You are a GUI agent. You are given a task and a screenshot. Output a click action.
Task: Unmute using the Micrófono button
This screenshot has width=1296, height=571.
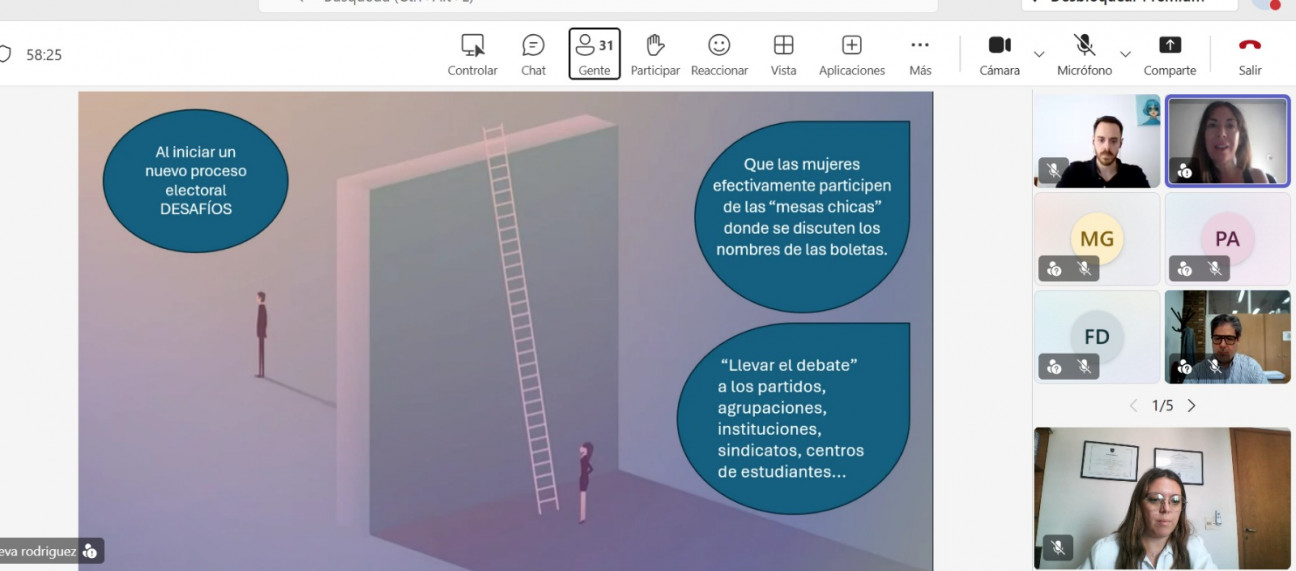(x=1084, y=54)
